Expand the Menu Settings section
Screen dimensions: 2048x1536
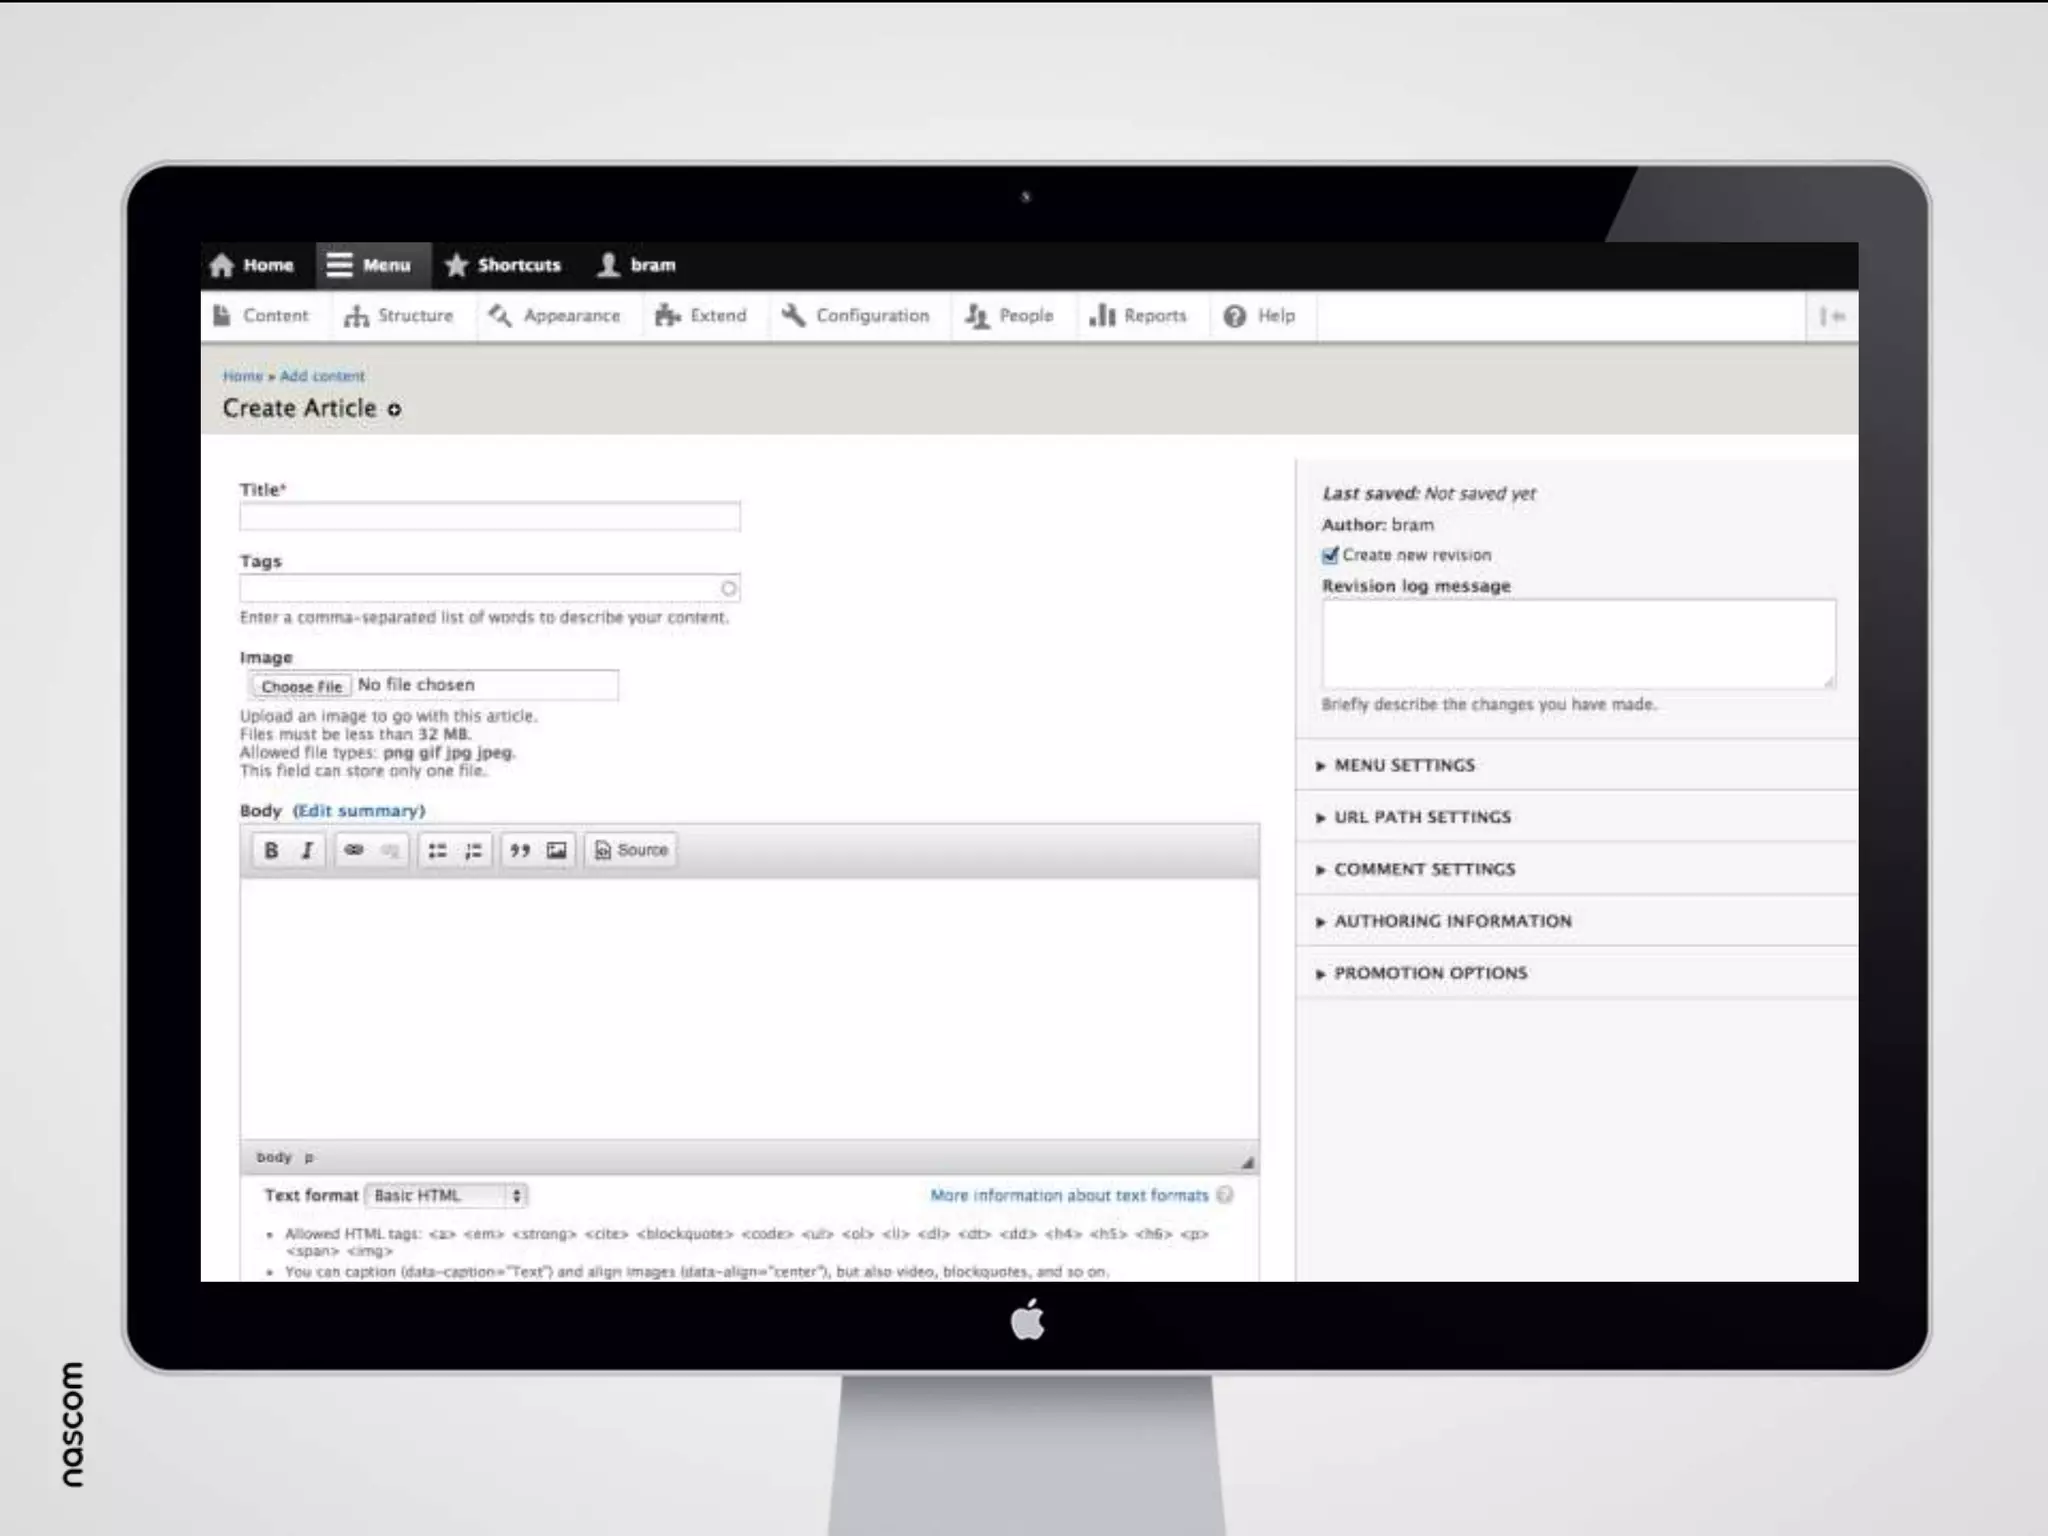coord(1404,765)
